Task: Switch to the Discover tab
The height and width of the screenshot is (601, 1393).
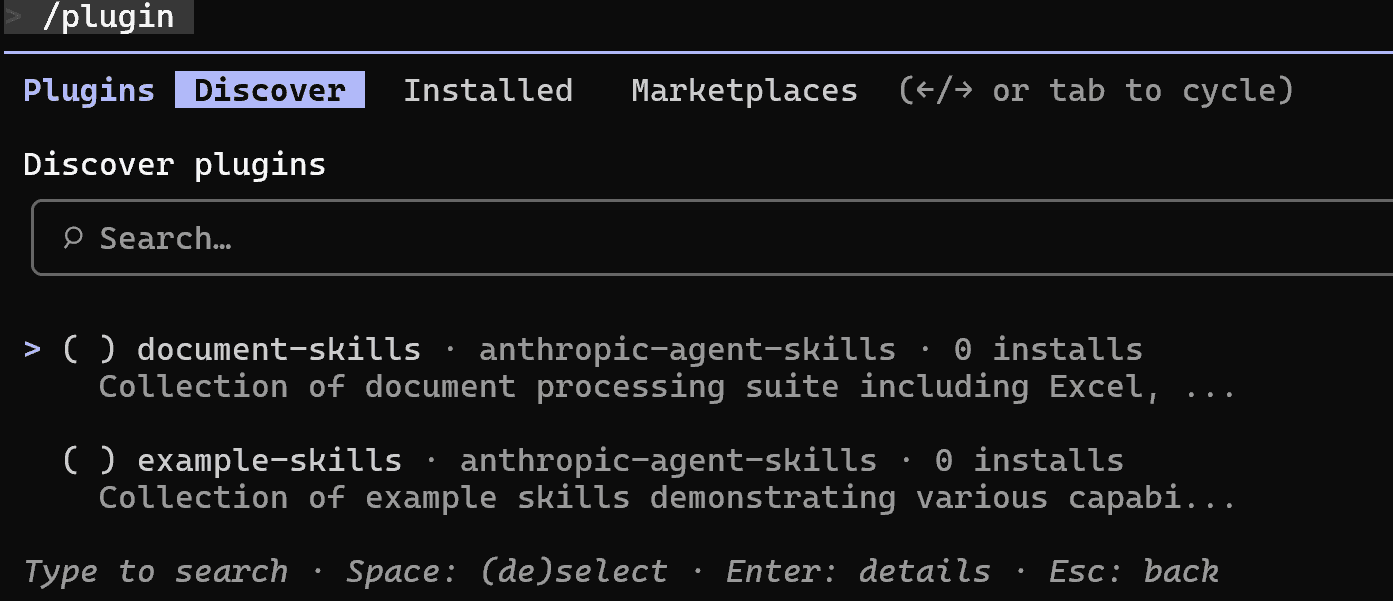Action: [269, 90]
